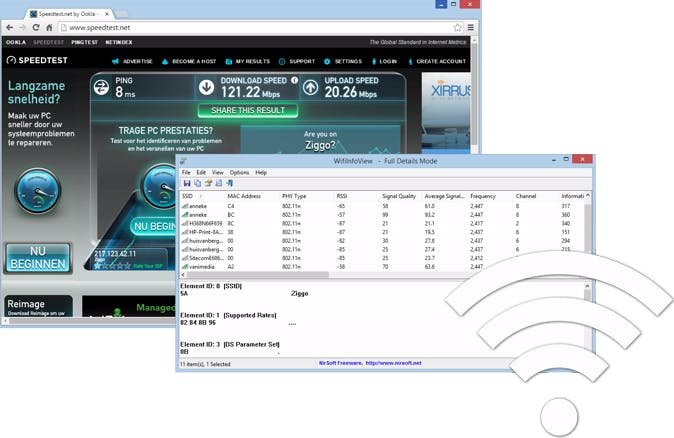Viewport: 674px width, 438px height.
Task: Click the large NU BEGINNEN button
Action: [38, 257]
